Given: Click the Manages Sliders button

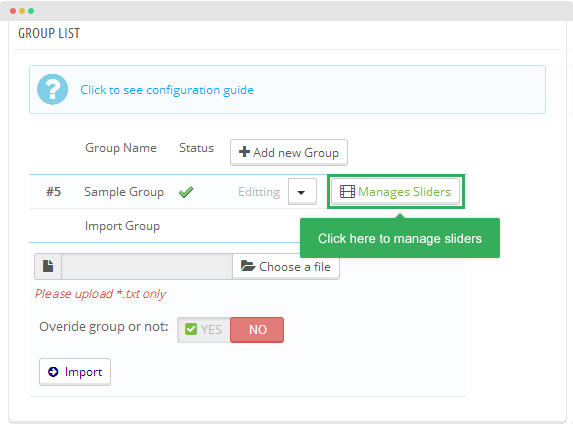Looking at the screenshot, I should 395,191.
